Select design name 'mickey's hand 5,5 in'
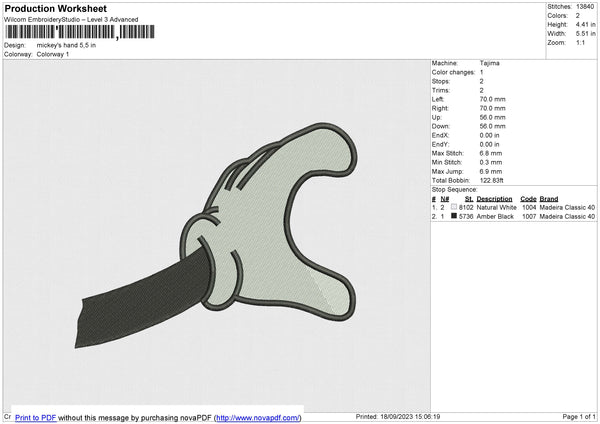The width and height of the screenshot is (600, 424). pyautogui.click(x=66, y=45)
